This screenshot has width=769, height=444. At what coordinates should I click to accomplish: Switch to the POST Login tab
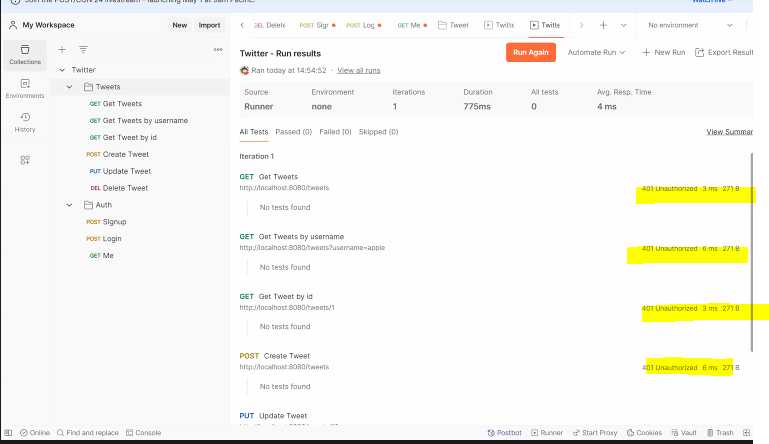(363, 25)
